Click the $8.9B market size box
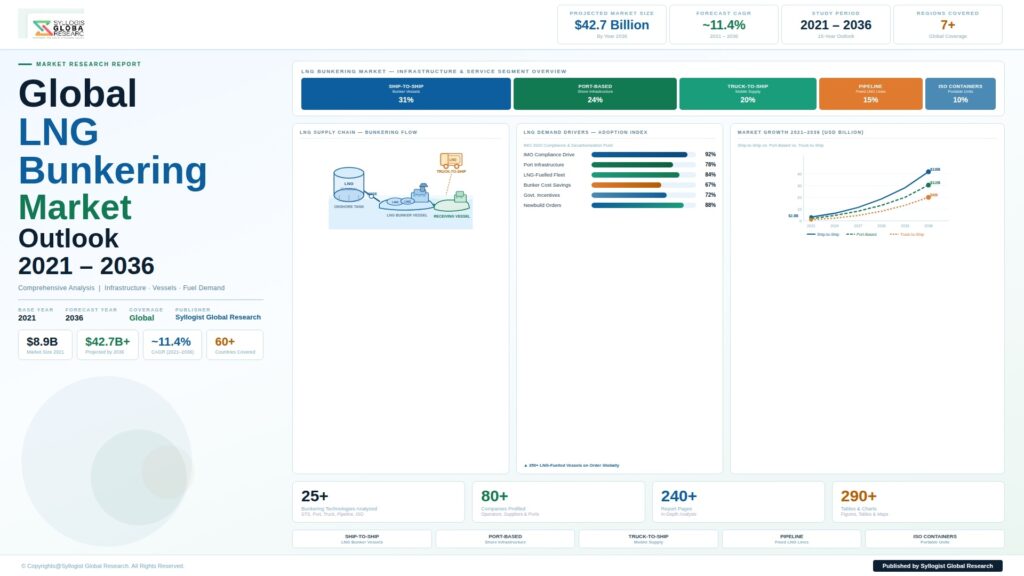The image size is (1024, 576). pyautogui.click(x=45, y=345)
